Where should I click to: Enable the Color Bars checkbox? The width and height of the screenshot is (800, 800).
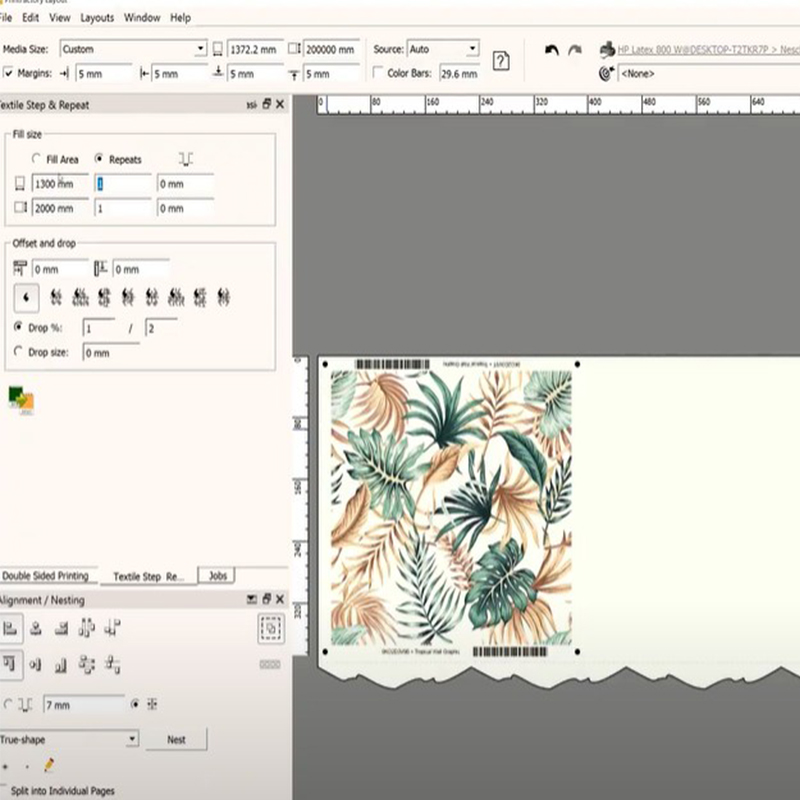click(x=378, y=72)
